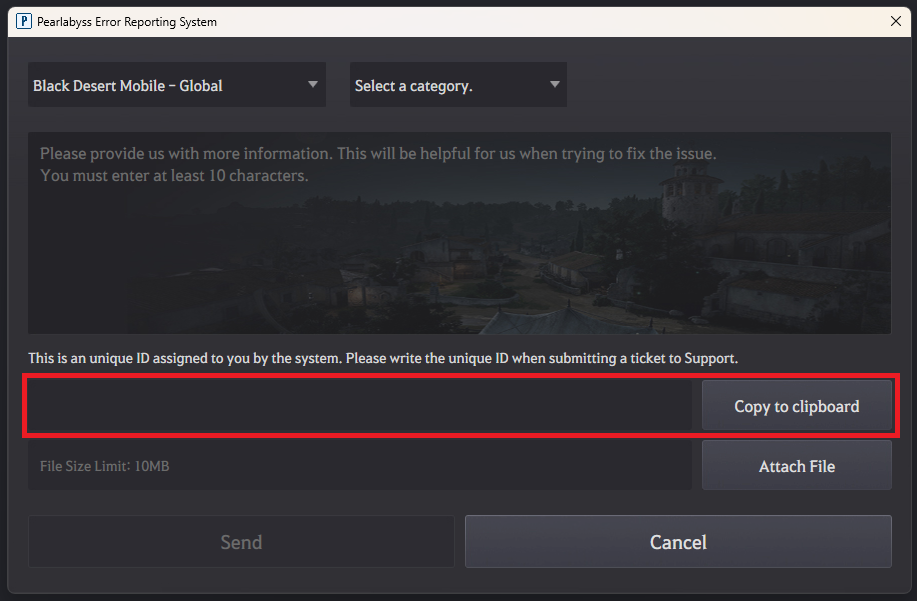Select the File Size Limit: 10MB field

click(x=360, y=466)
